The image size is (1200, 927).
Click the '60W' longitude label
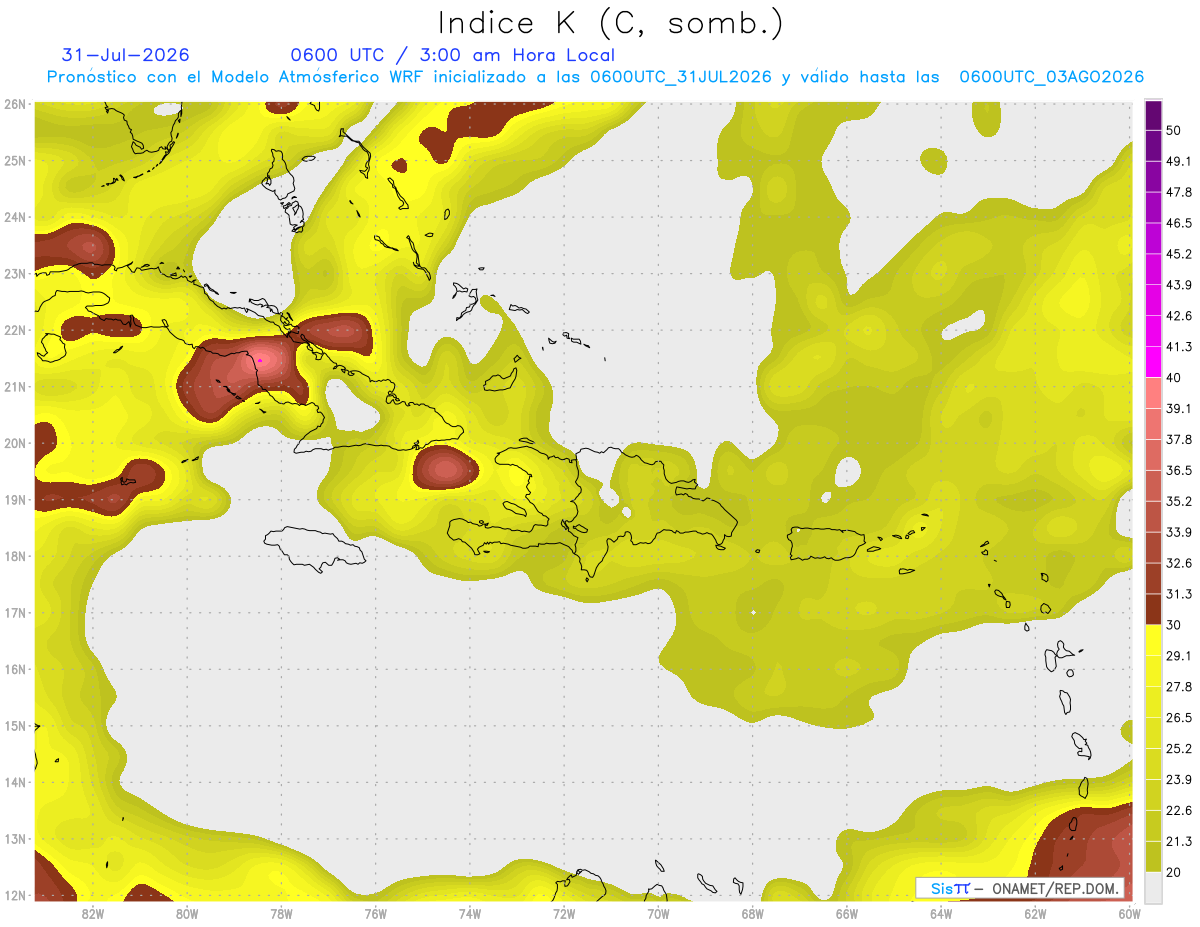pos(1129,913)
